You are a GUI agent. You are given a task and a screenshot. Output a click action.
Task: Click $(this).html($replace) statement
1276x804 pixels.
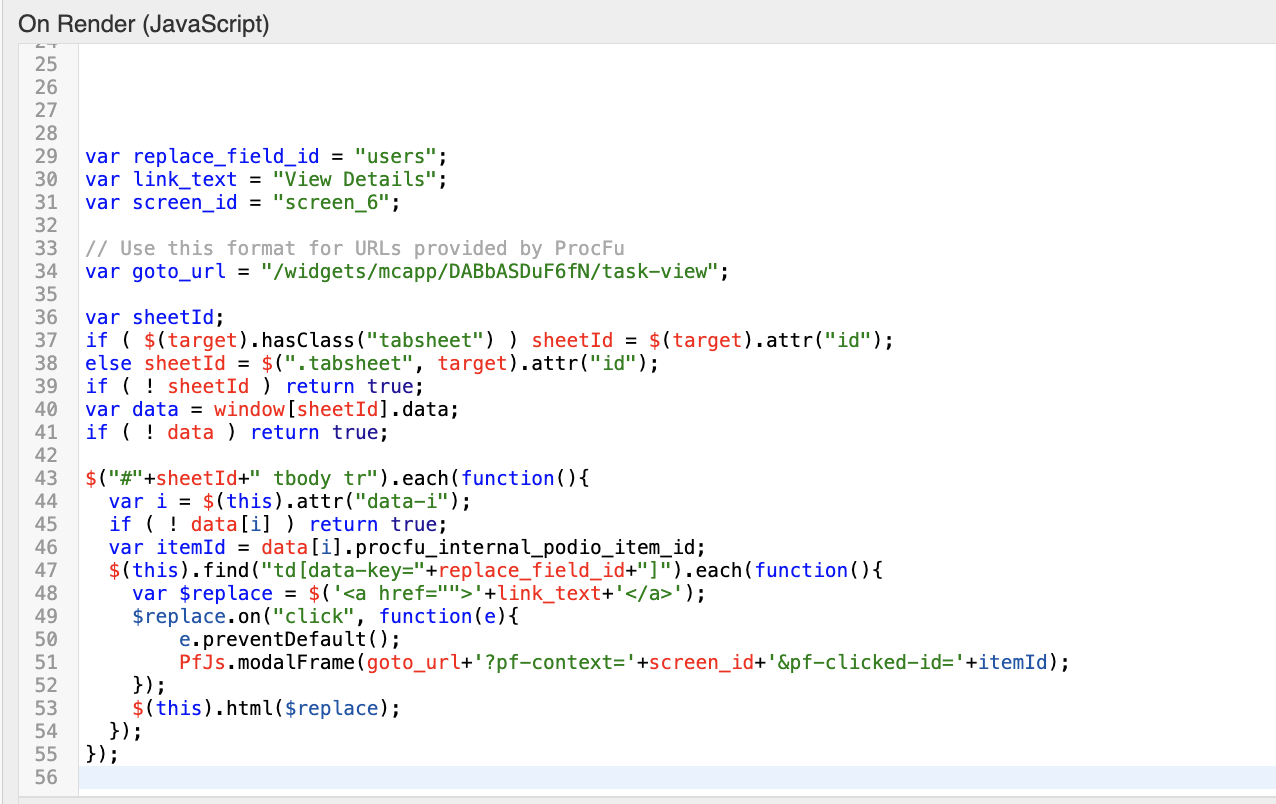(266, 708)
